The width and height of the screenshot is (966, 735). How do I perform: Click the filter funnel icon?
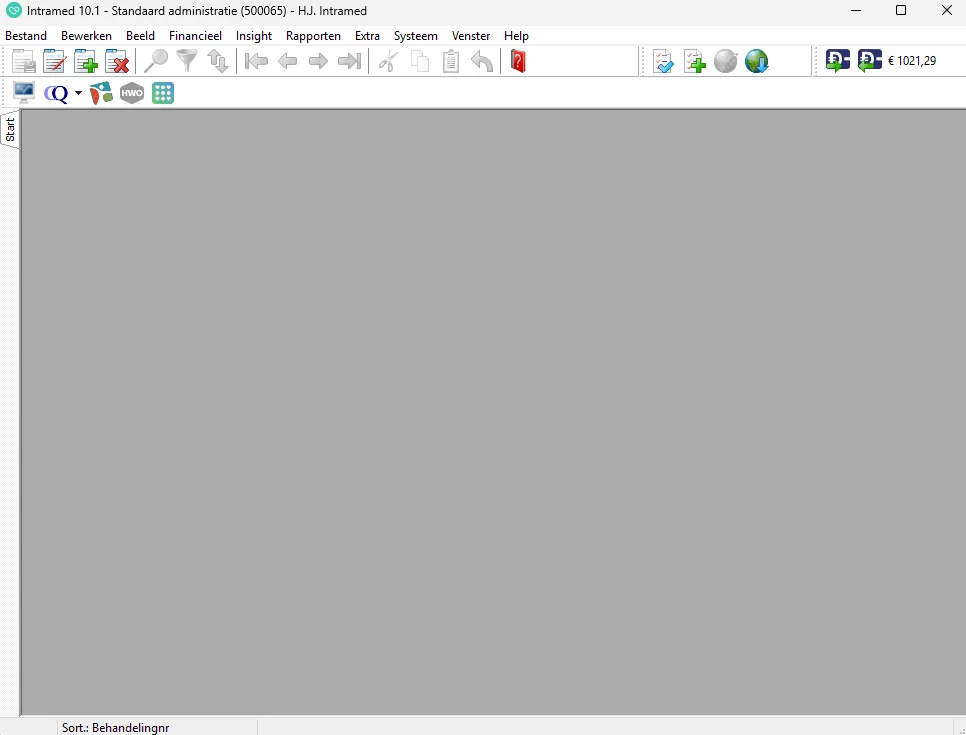pyautogui.click(x=187, y=62)
